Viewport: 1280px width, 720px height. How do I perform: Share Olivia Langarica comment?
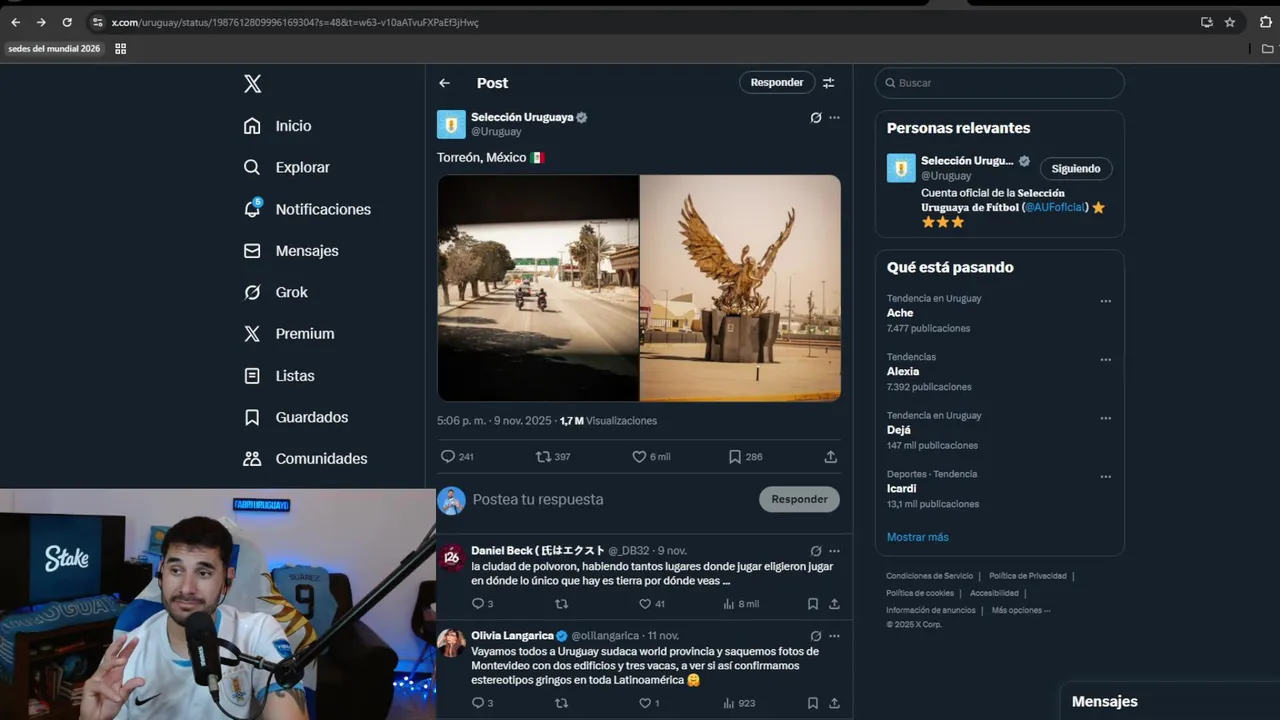pos(834,703)
